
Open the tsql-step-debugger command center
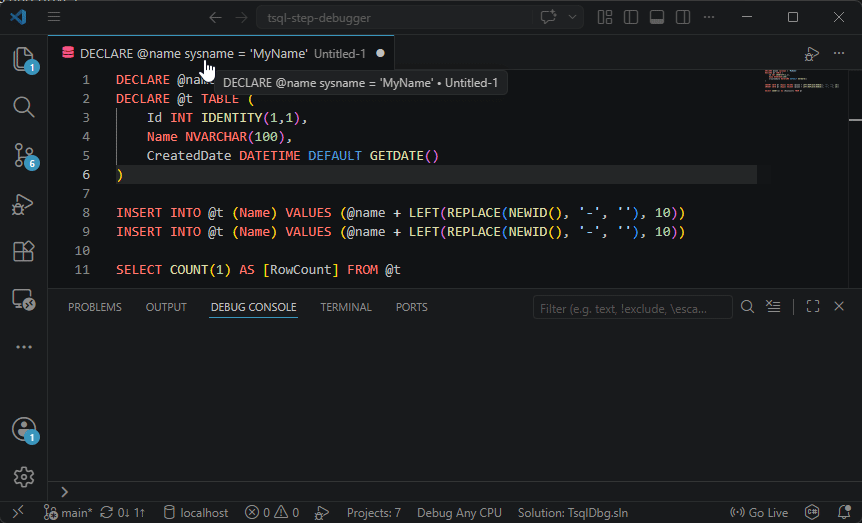click(x=394, y=18)
